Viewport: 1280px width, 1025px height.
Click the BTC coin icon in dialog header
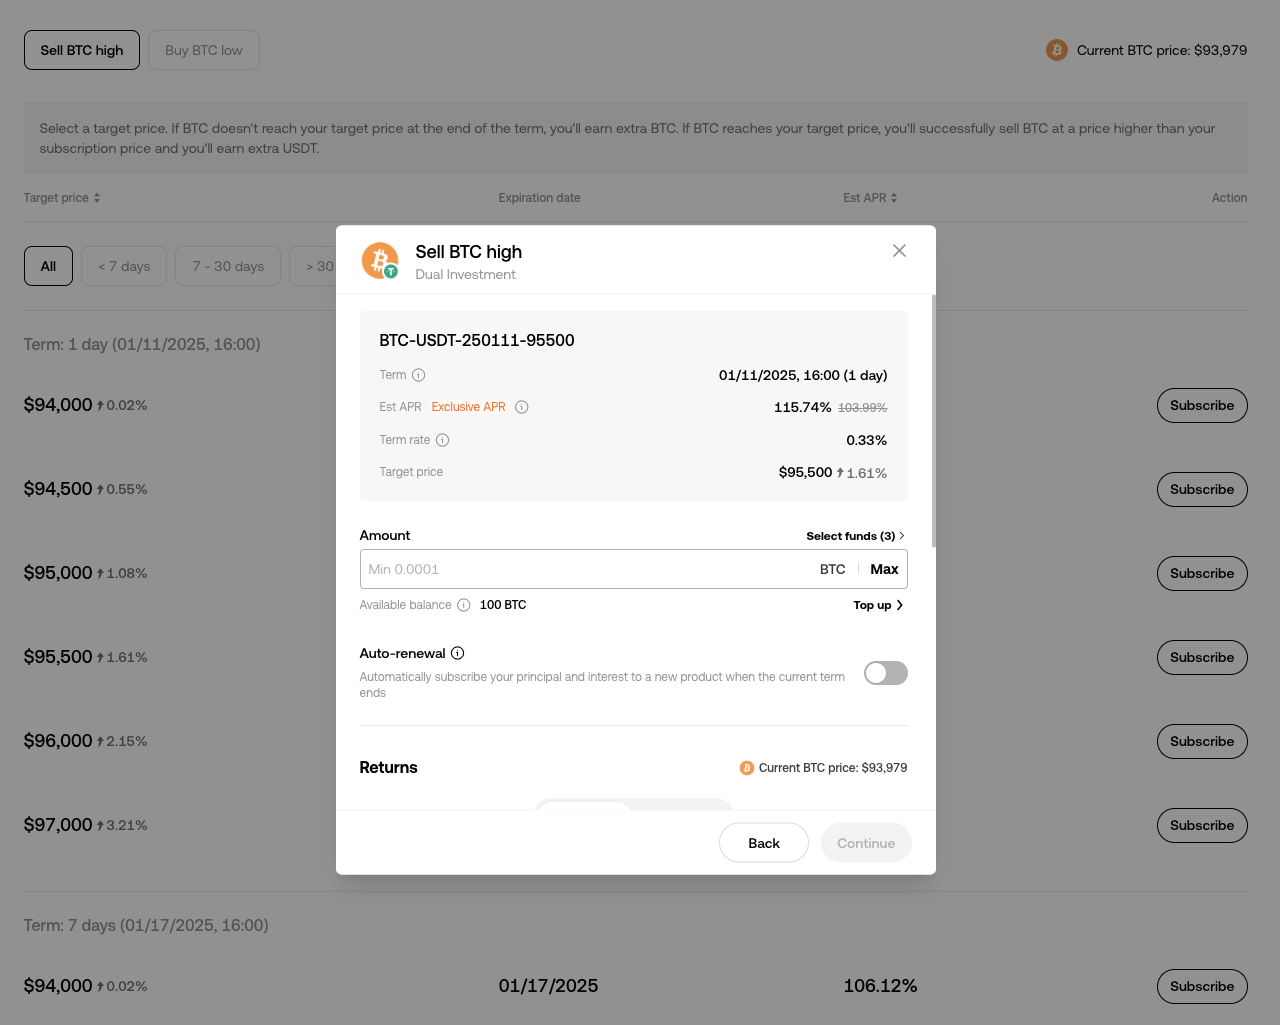point(380,259)
